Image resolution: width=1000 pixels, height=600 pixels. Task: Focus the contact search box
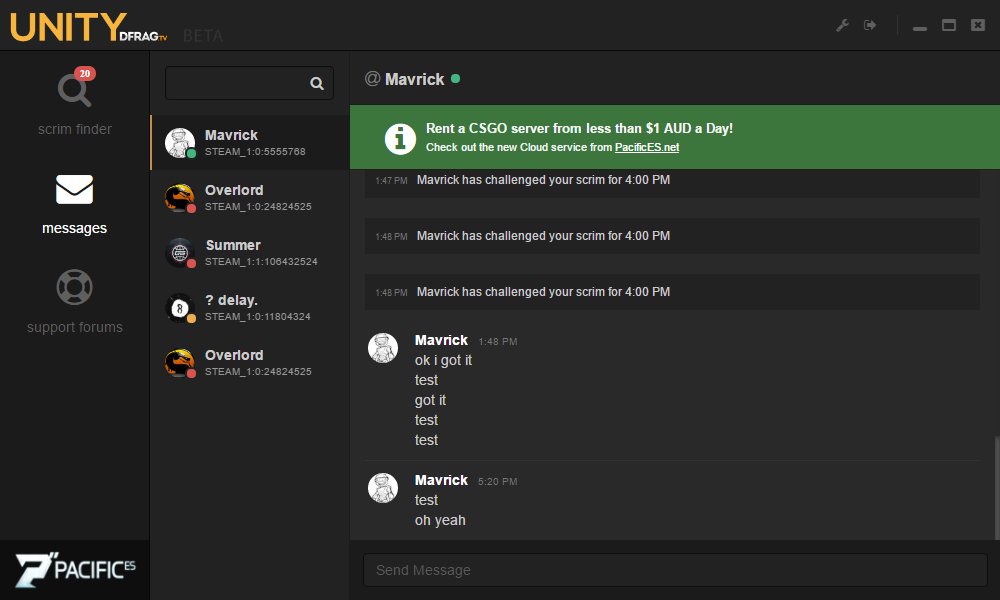pyautogui.click(x=249, y=83)
